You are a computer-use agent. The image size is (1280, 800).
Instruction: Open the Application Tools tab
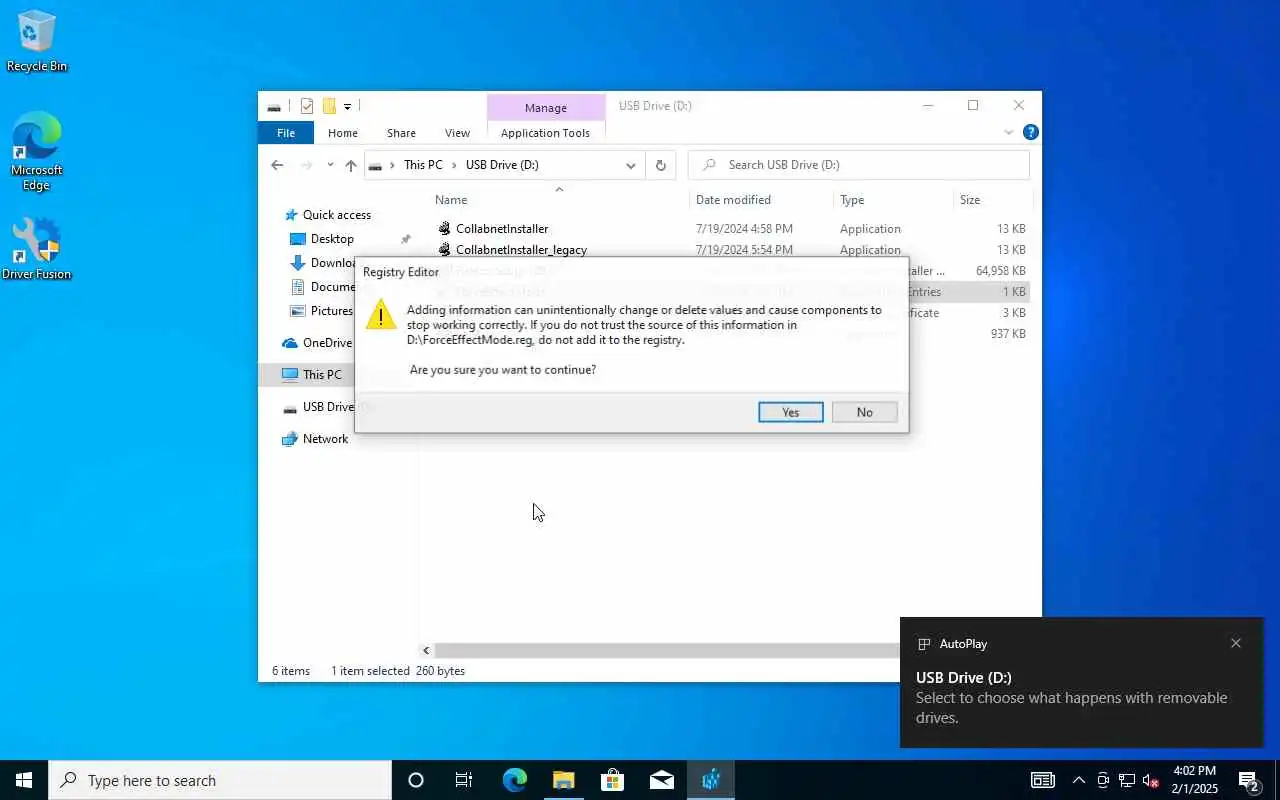pyautogui.click(x=545, y=133)
